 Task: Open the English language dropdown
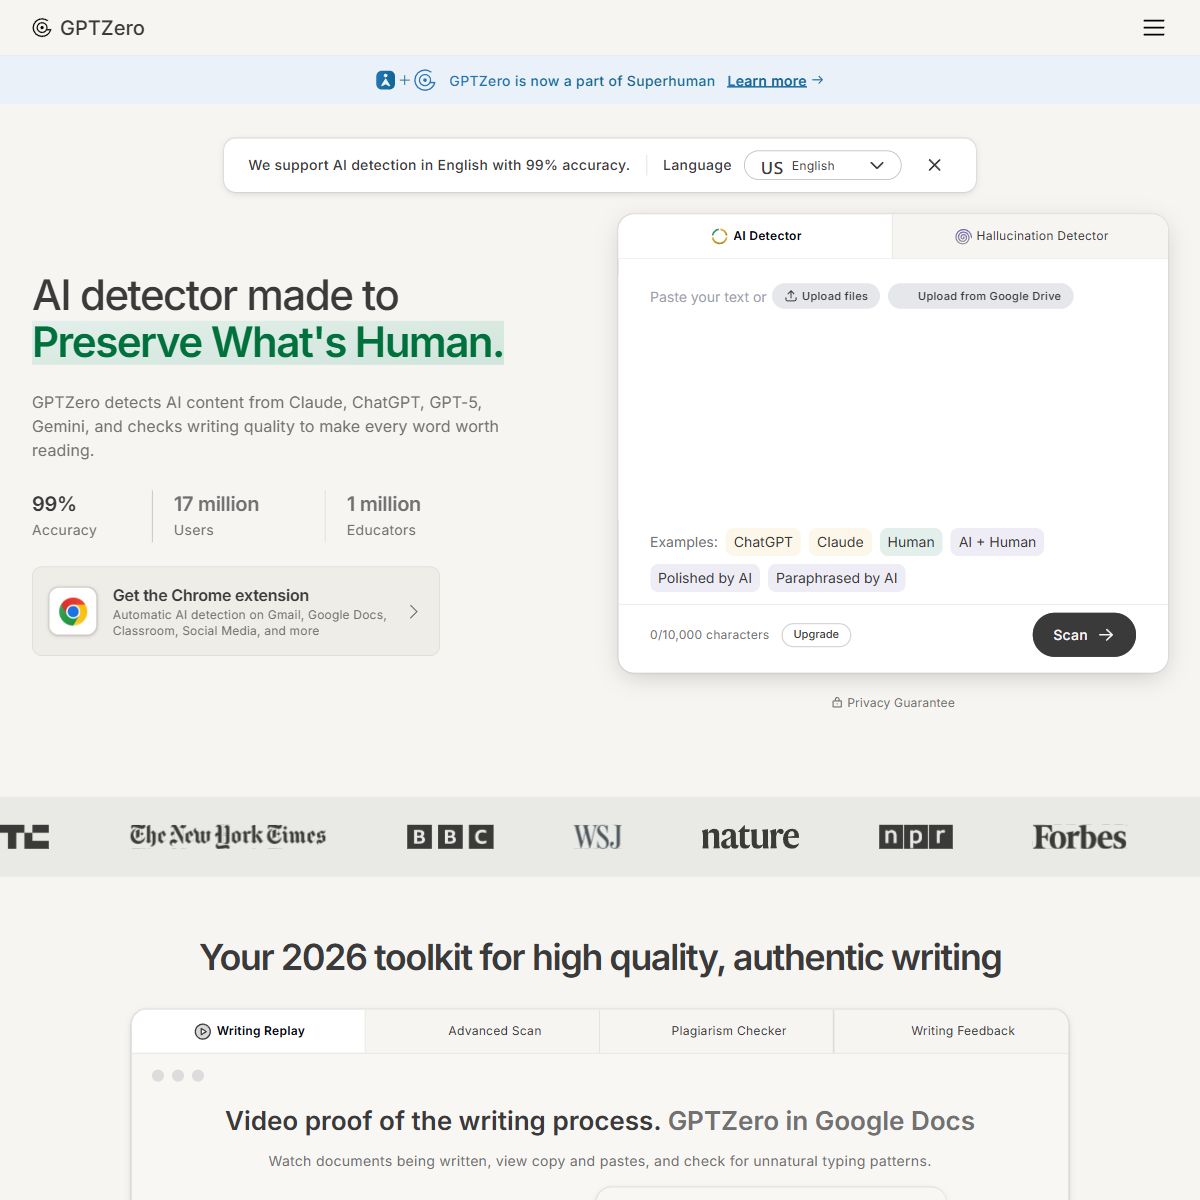point(823,166)
